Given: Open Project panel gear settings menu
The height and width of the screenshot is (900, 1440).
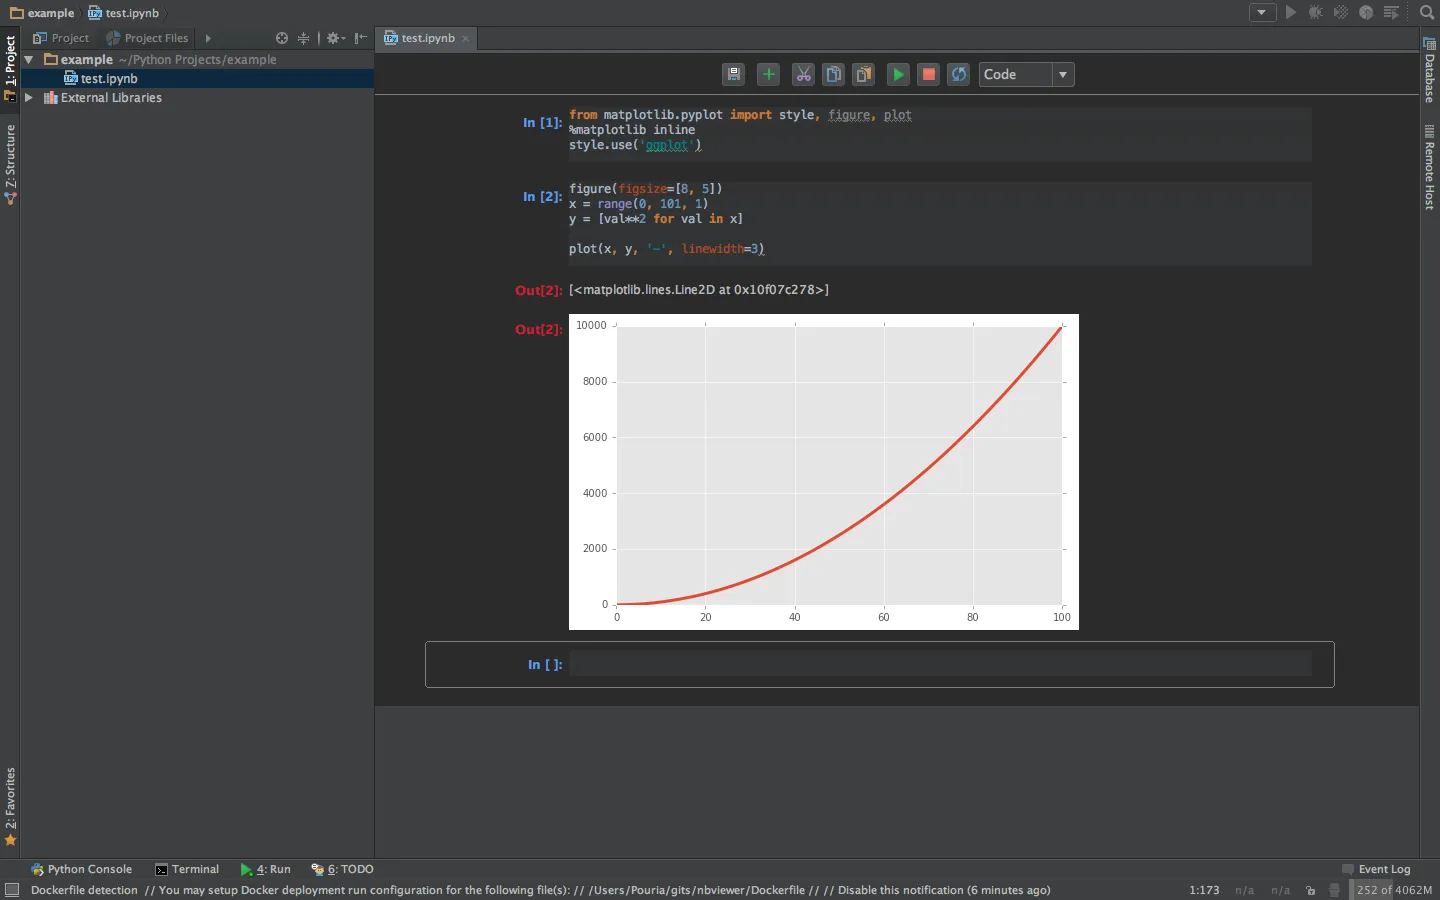Looking at the screenshot, I should pos(335,38).
